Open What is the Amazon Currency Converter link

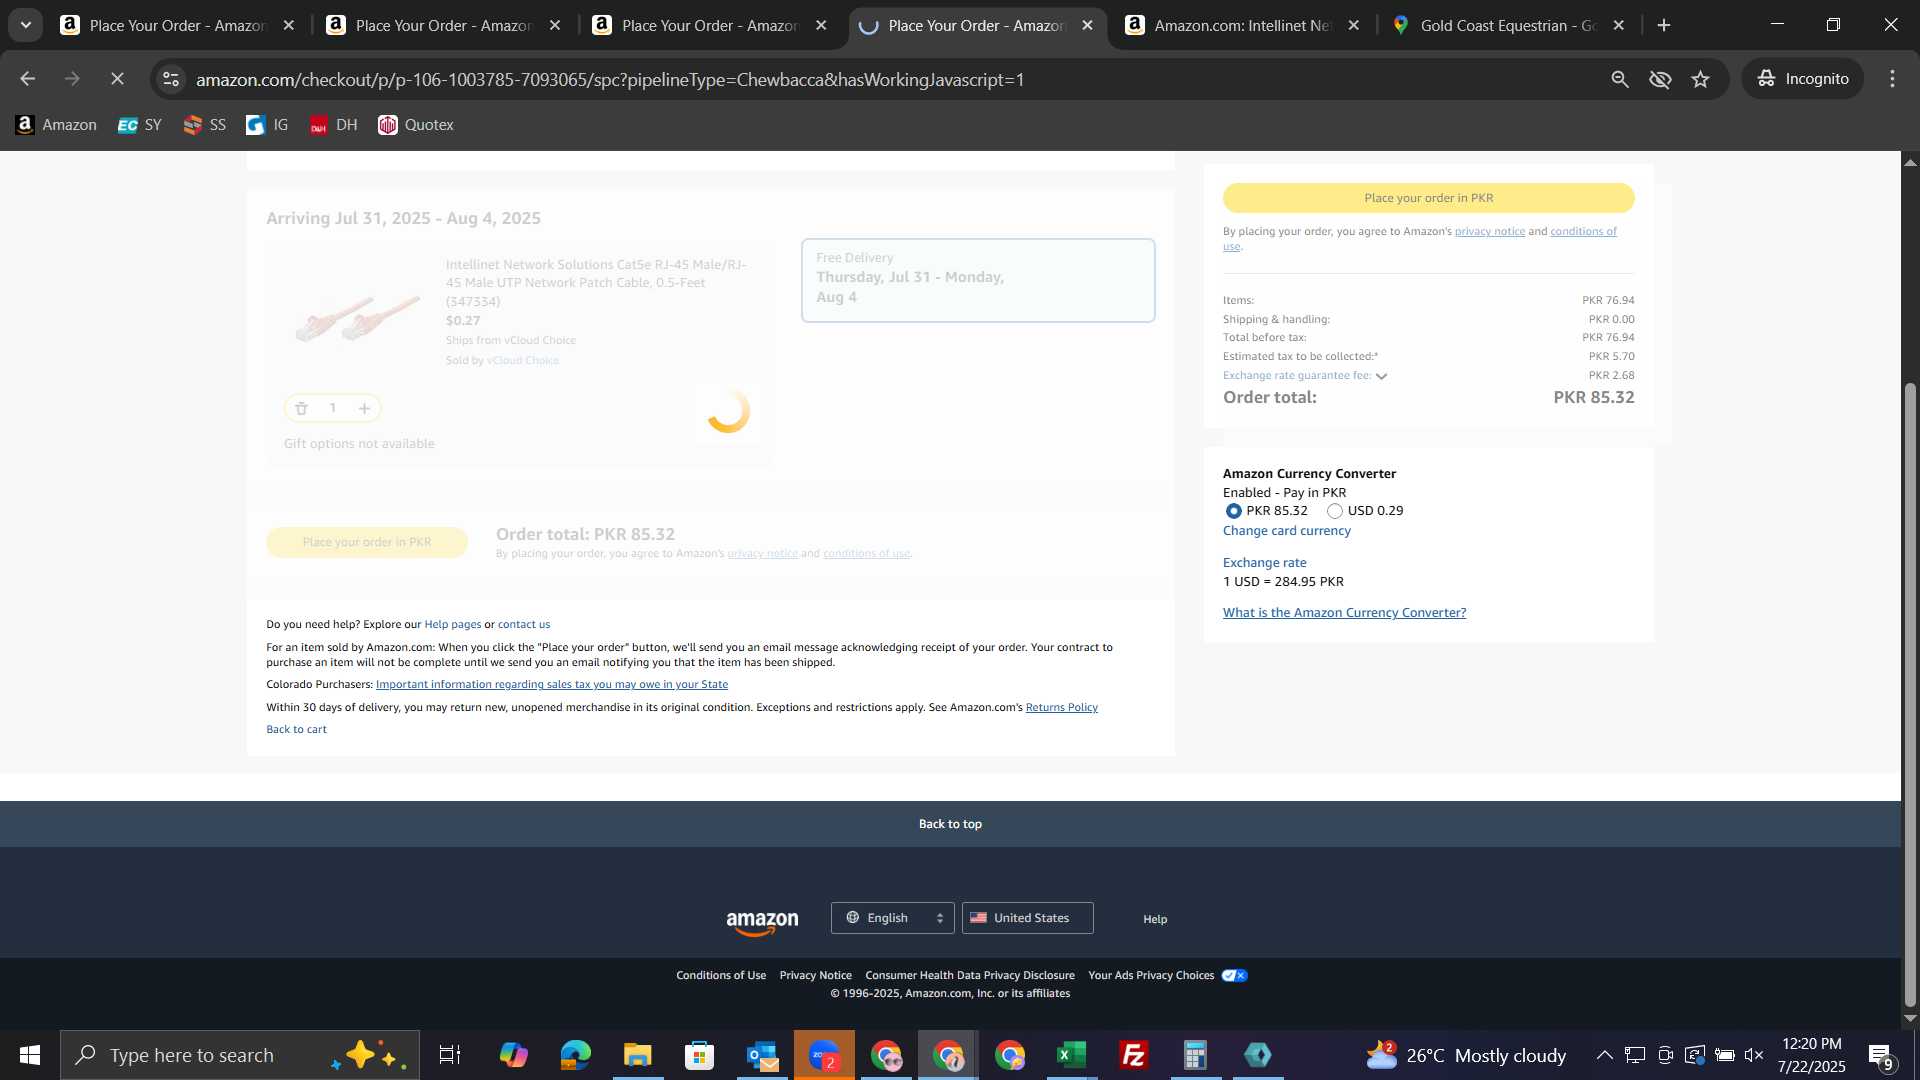1344,613
